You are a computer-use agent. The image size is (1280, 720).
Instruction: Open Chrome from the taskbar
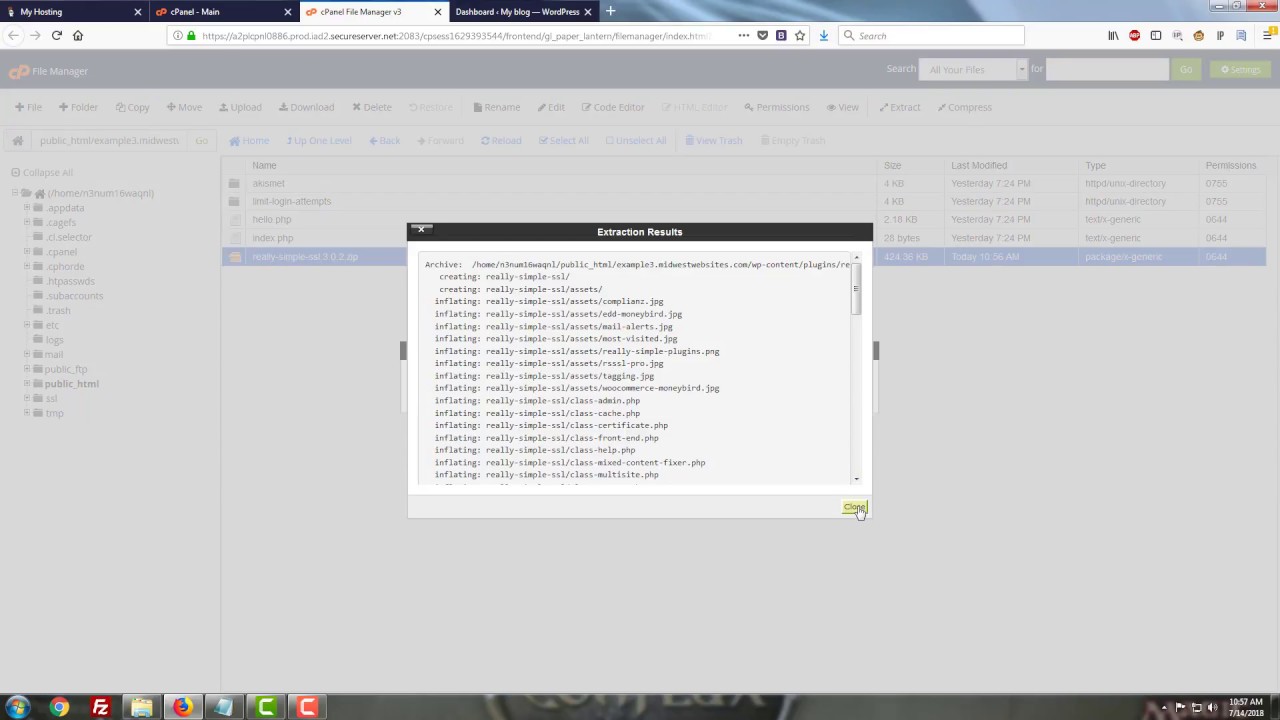[59, 707]
